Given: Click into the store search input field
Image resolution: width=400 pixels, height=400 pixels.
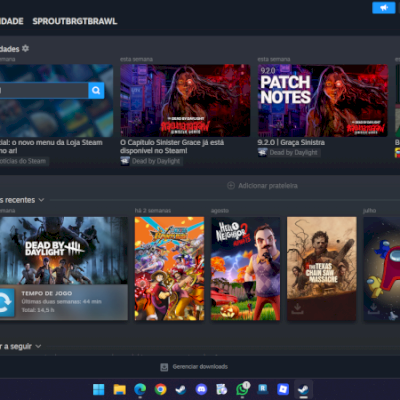Looking at the screenshot, I should tap(44, 90).
